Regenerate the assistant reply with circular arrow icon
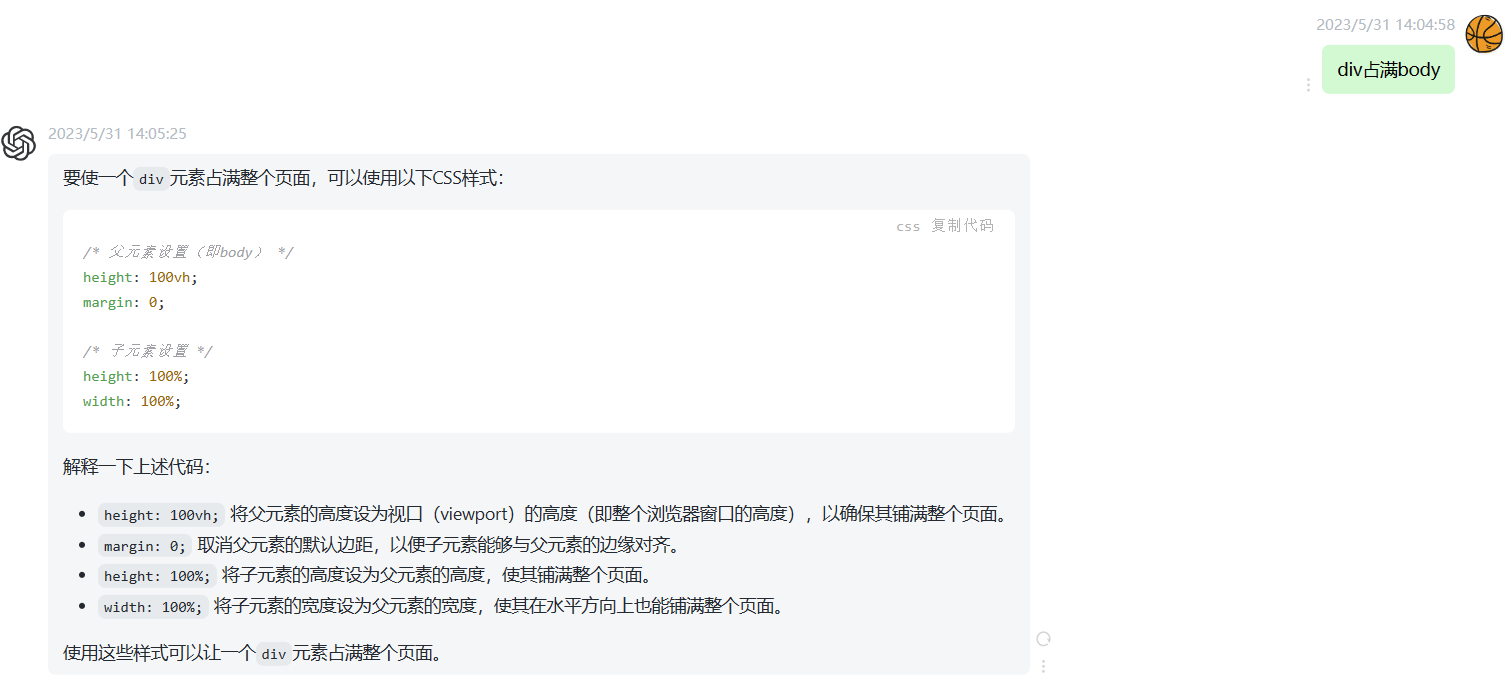1507x681 pixels. click(1044, 639)
